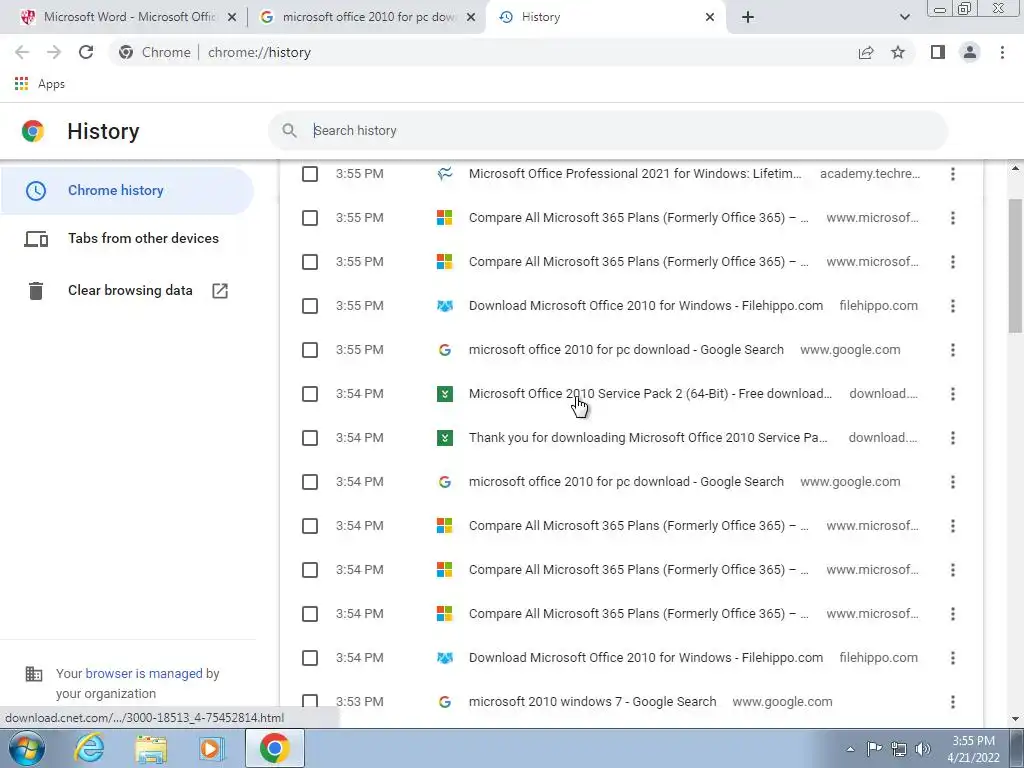This screenshot has width=1024, height=768.
Task: Open actions menu for 3:54 PM Google Search entry
Action: click(x=953, y=482)
